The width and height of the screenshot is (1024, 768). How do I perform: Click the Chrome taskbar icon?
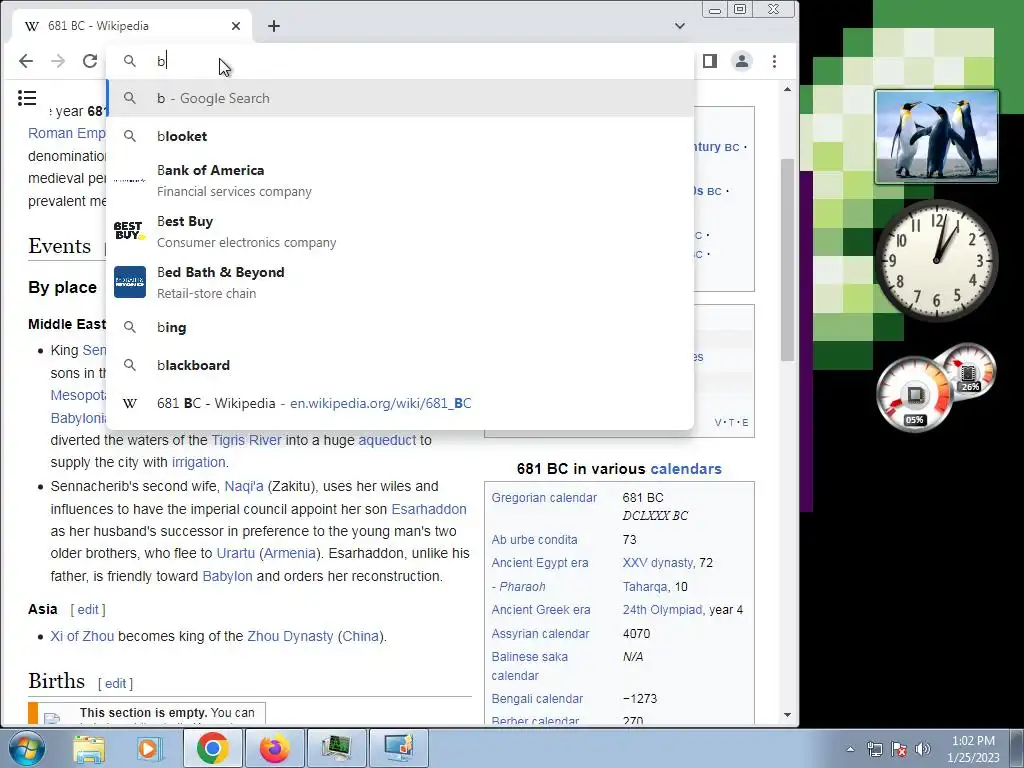coord(213,748)
